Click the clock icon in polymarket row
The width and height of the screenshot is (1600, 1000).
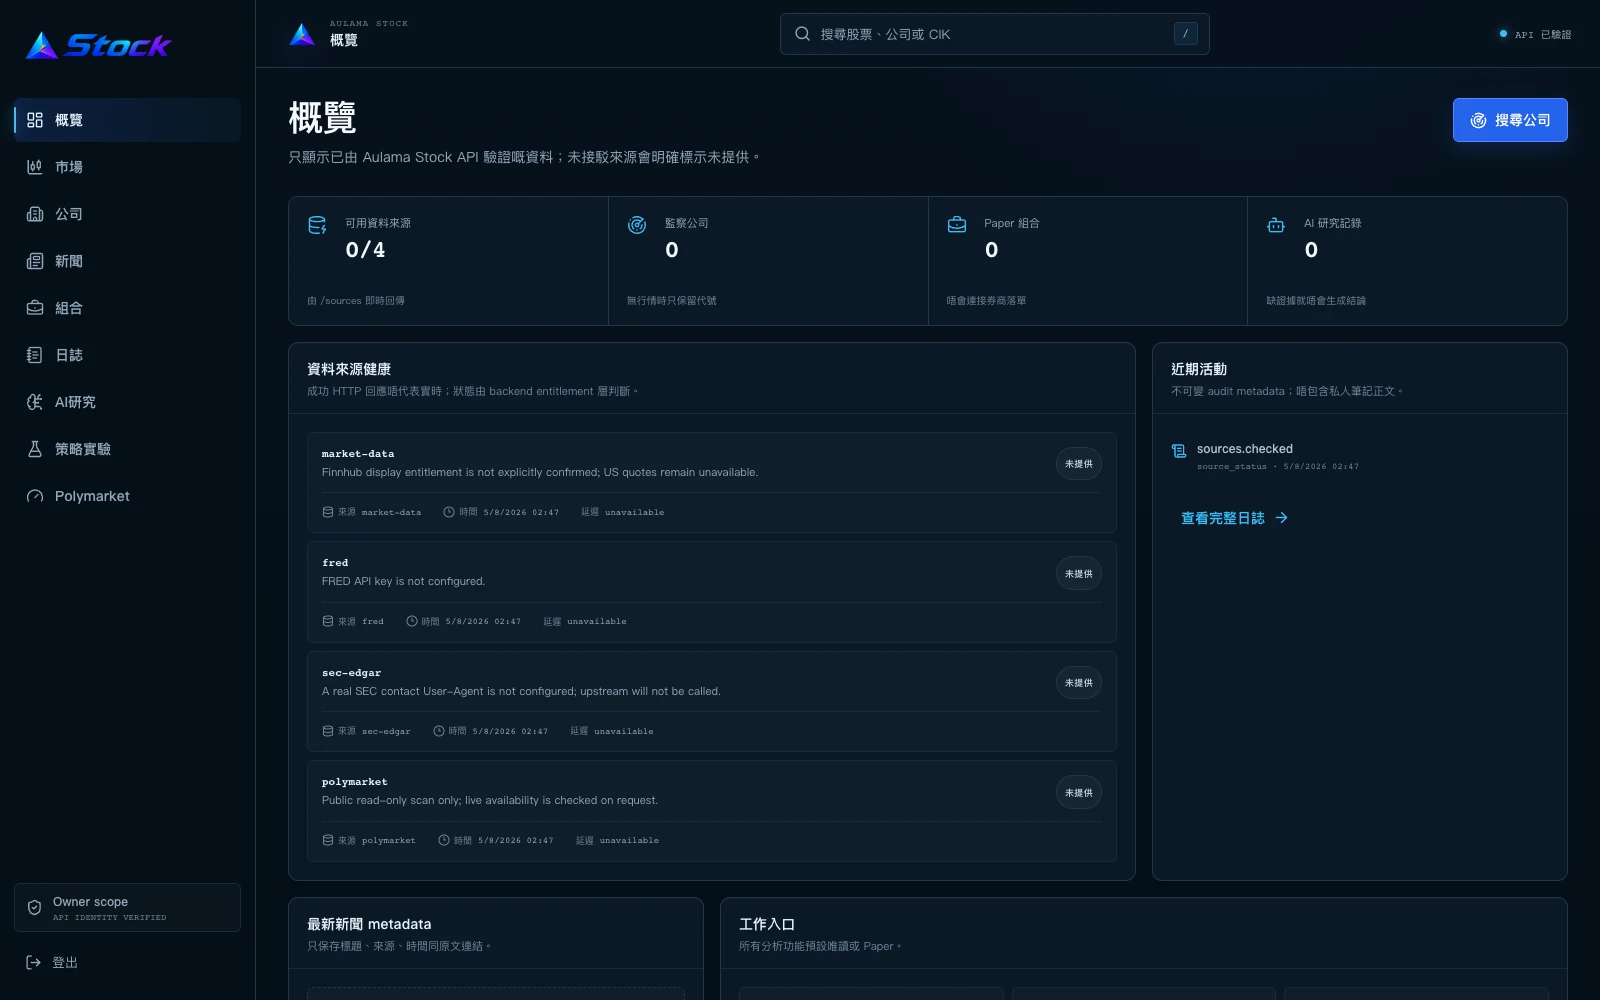coord(444,840)
